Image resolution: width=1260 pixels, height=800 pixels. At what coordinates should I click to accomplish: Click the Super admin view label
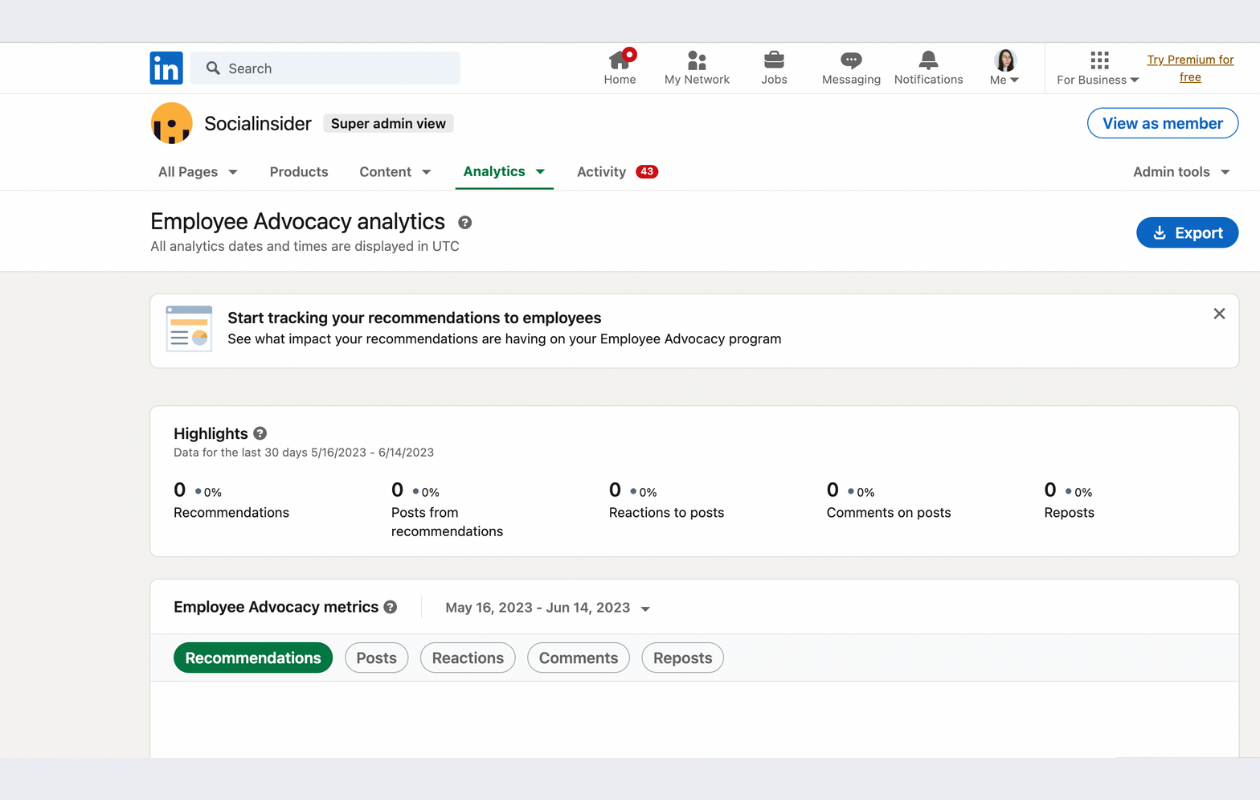(x=389, y=123)
